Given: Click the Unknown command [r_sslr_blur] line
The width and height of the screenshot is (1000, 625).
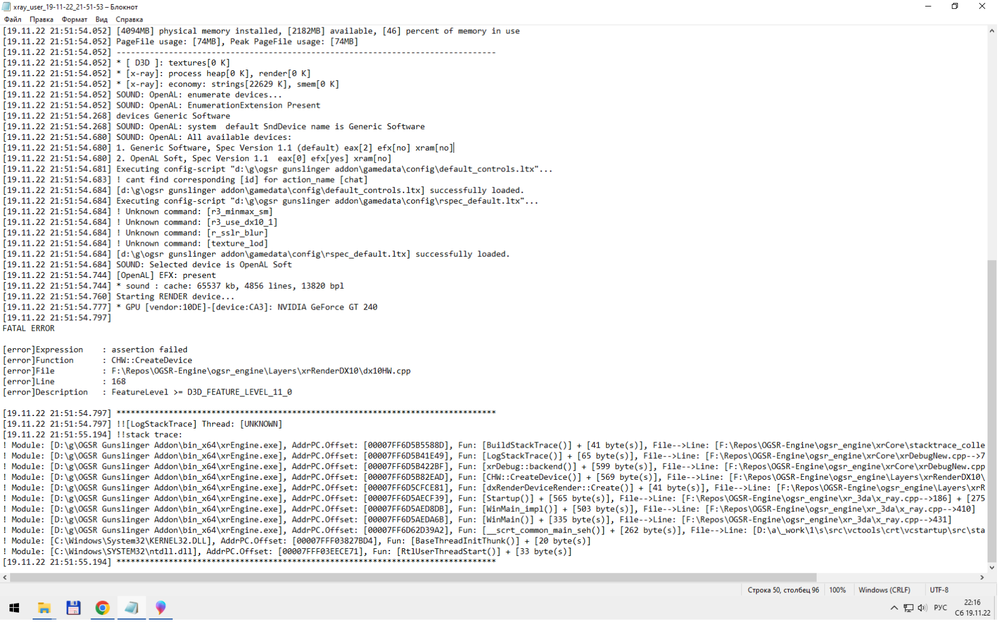Looking at the screenshot, I should tap(135, 233).
